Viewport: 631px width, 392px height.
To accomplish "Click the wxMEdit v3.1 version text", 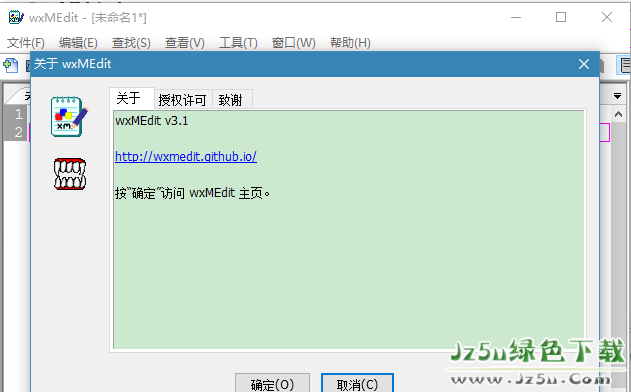I will [152, 121].
